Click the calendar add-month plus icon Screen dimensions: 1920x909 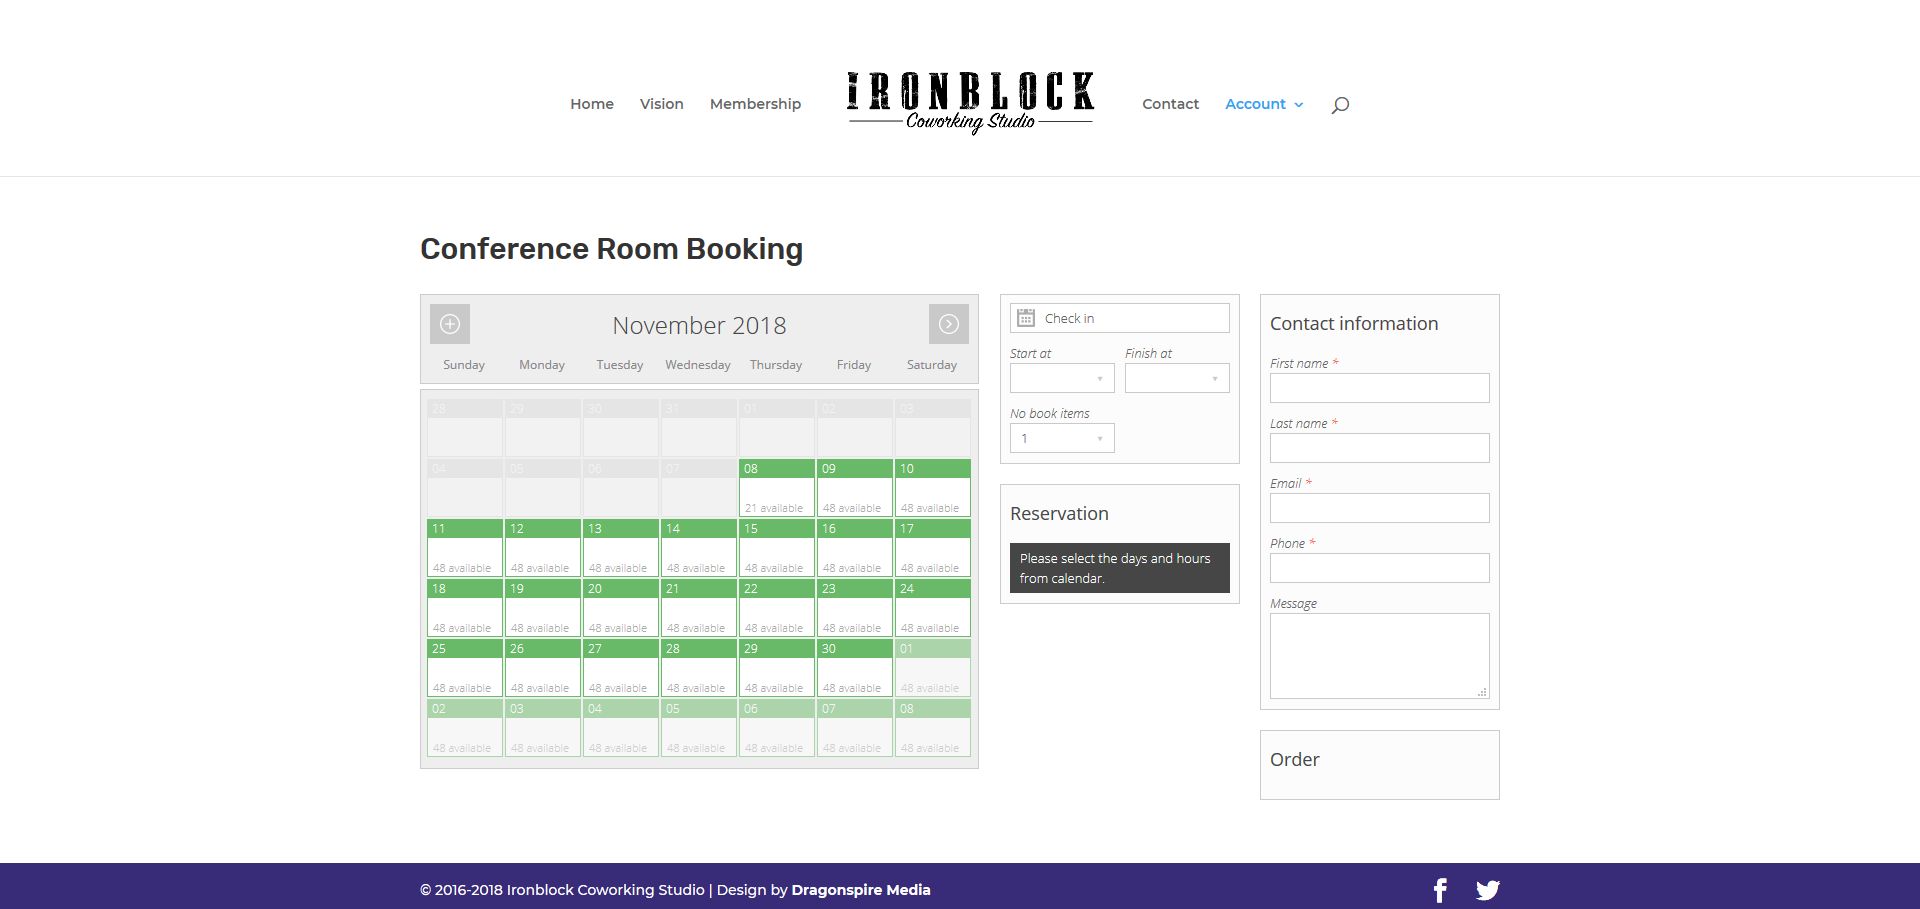pyautogui.click(x=450, y=324)
